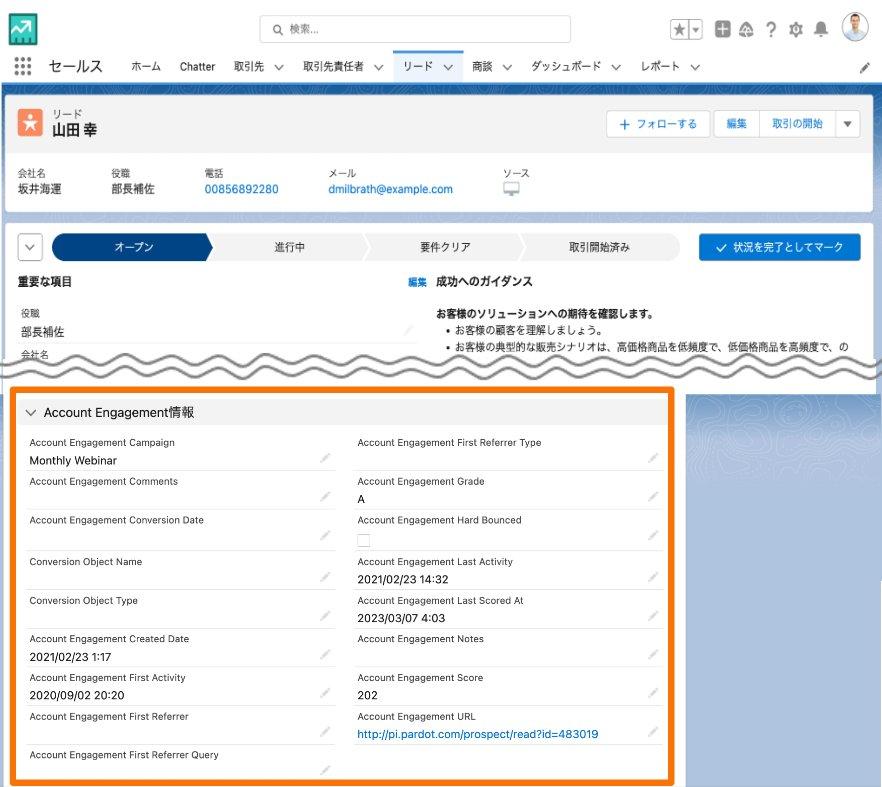
Task: Open the user profile avatar
Action: tap(854, 27)
